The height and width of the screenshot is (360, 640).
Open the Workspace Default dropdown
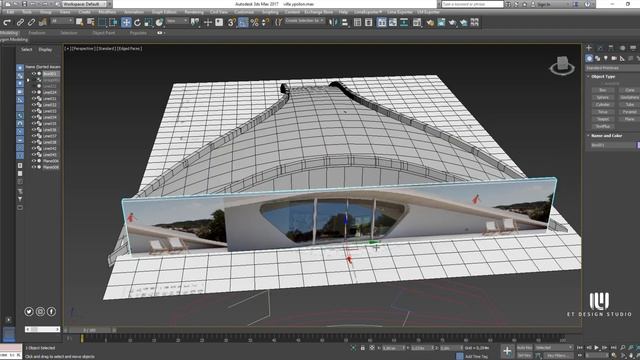coord(84,4)
